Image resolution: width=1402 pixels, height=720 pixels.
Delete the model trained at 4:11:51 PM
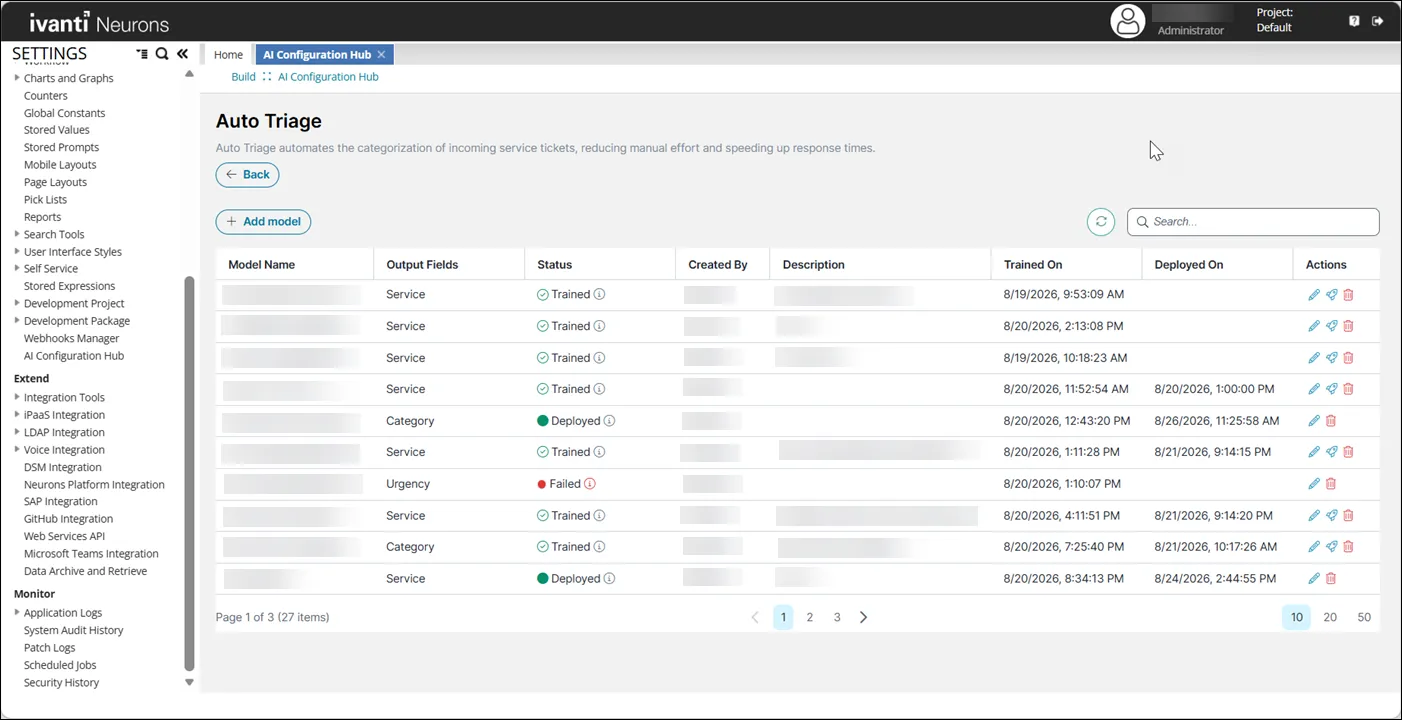(1348, 516)
